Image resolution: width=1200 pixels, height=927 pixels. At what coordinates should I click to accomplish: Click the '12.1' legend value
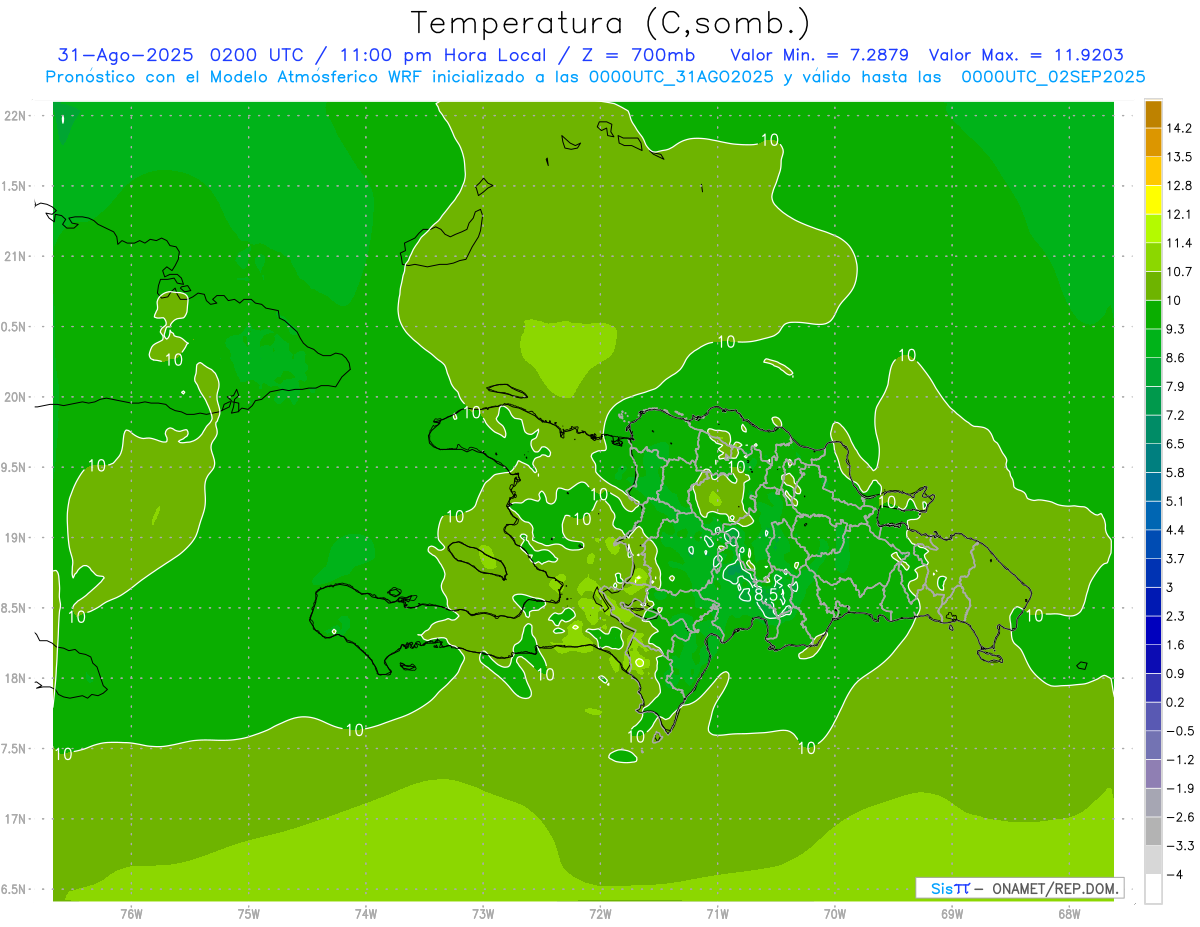click(x=1181, y=214)
